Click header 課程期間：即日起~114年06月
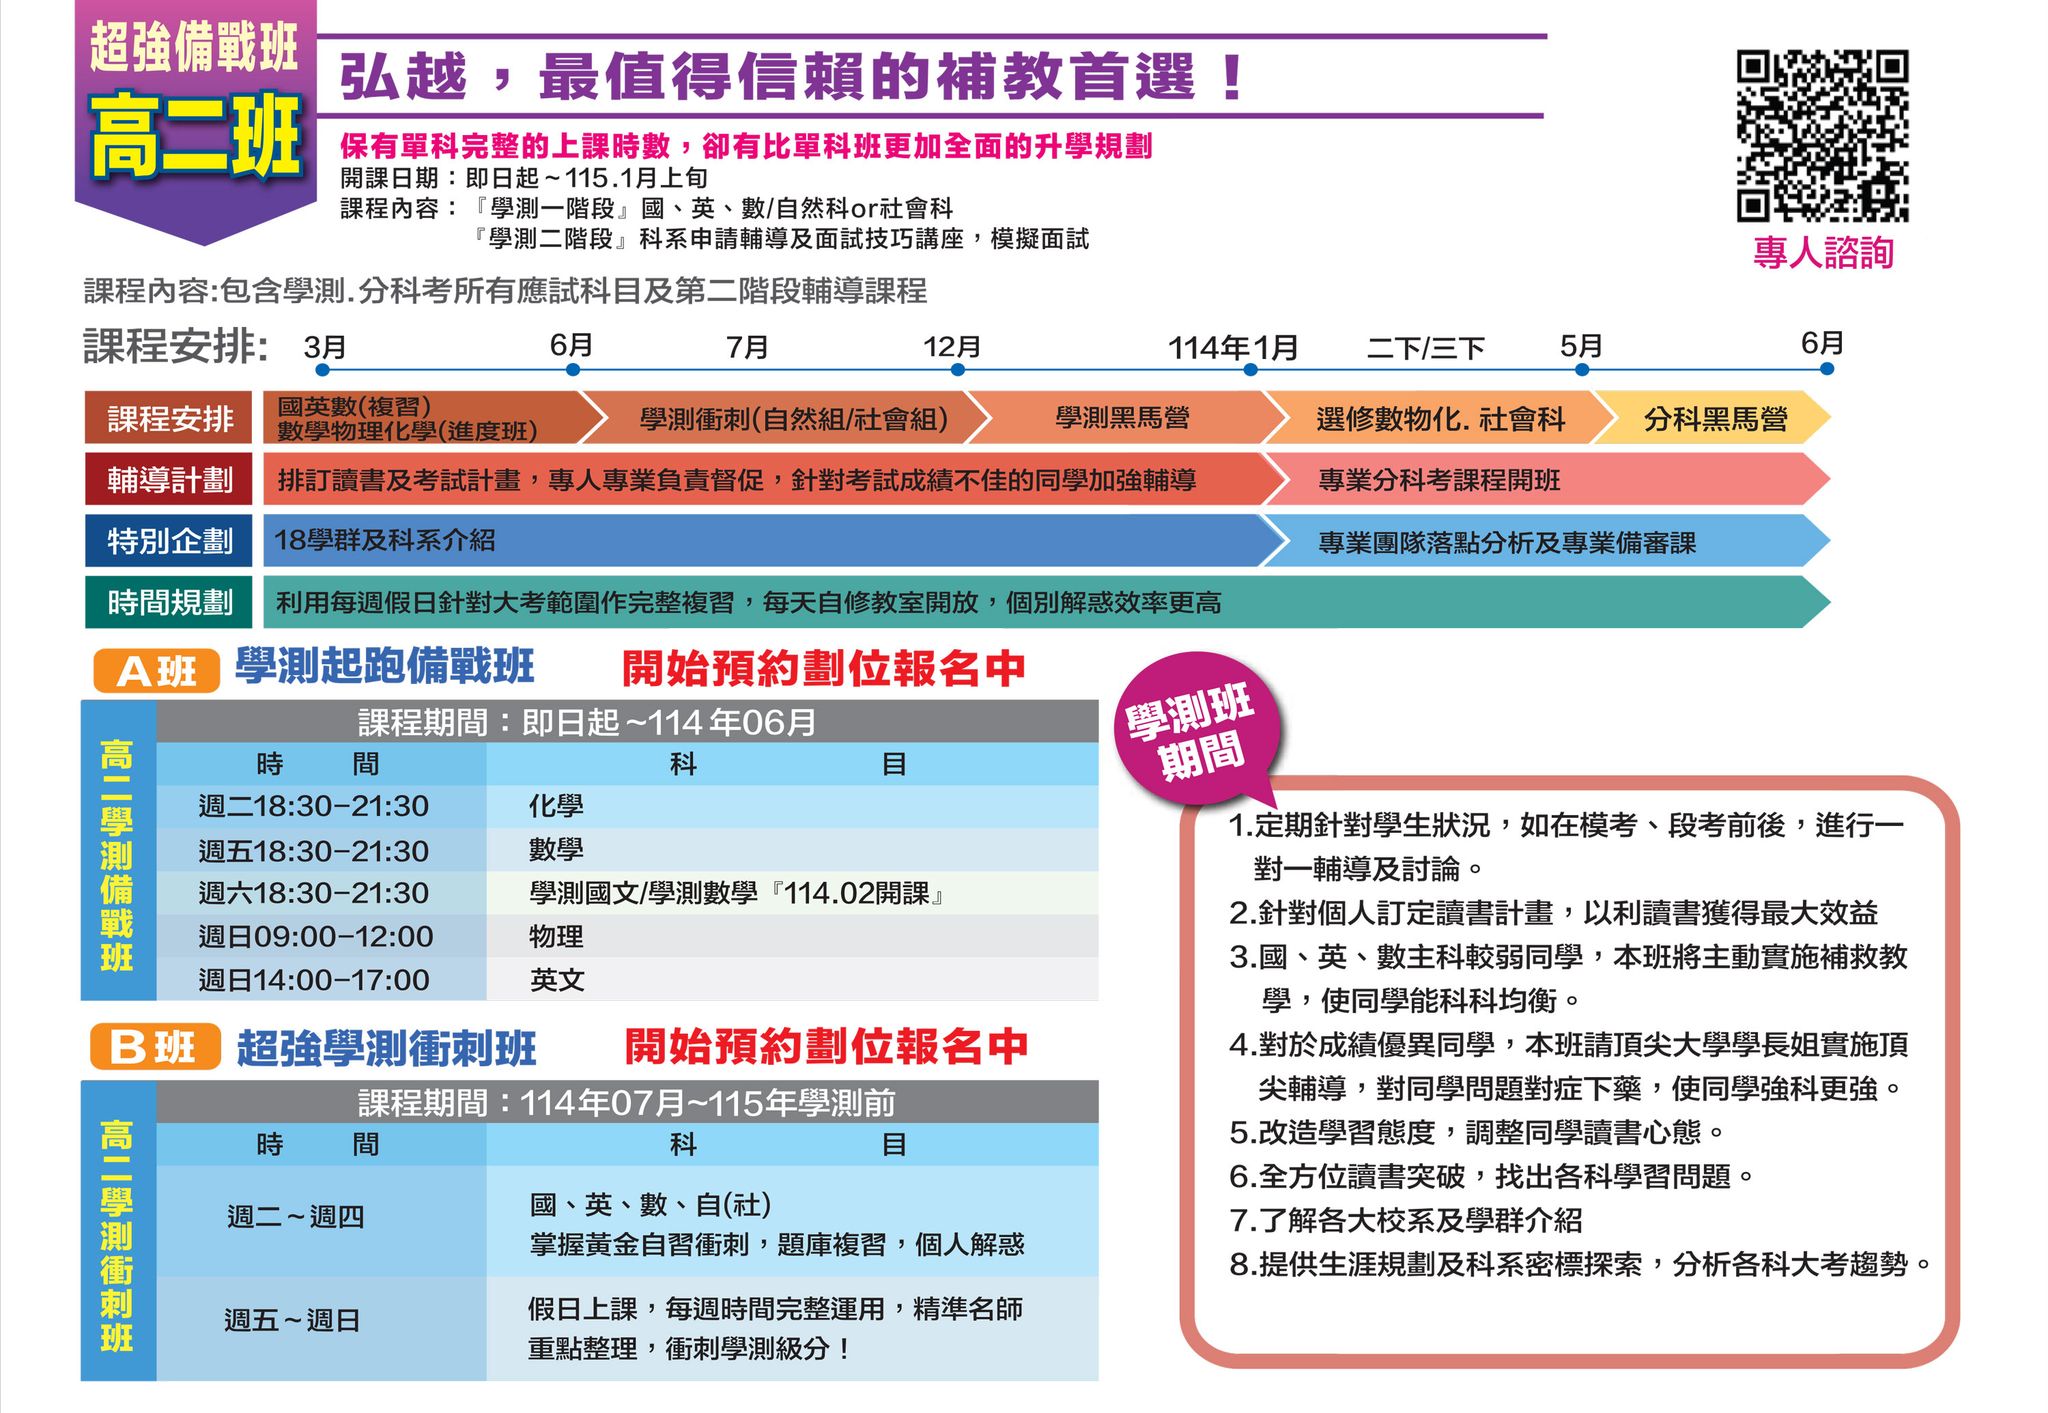The width and height of the screenshot is (2048, 1413). (x=627, y=721)
